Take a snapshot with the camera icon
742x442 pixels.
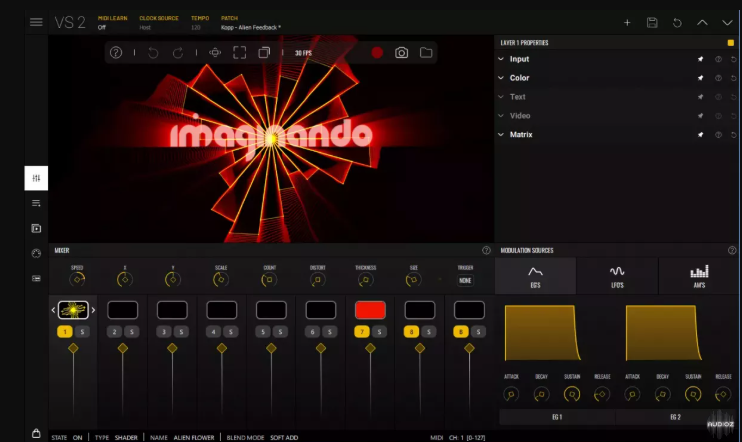click(401, 52)
